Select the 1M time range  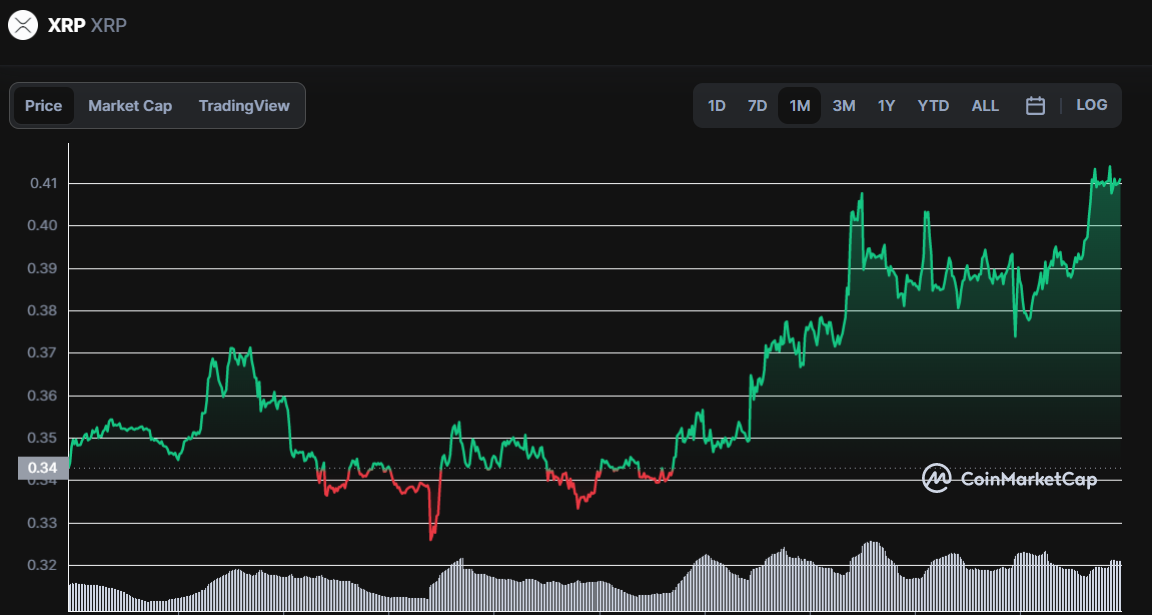coord(799,106)
